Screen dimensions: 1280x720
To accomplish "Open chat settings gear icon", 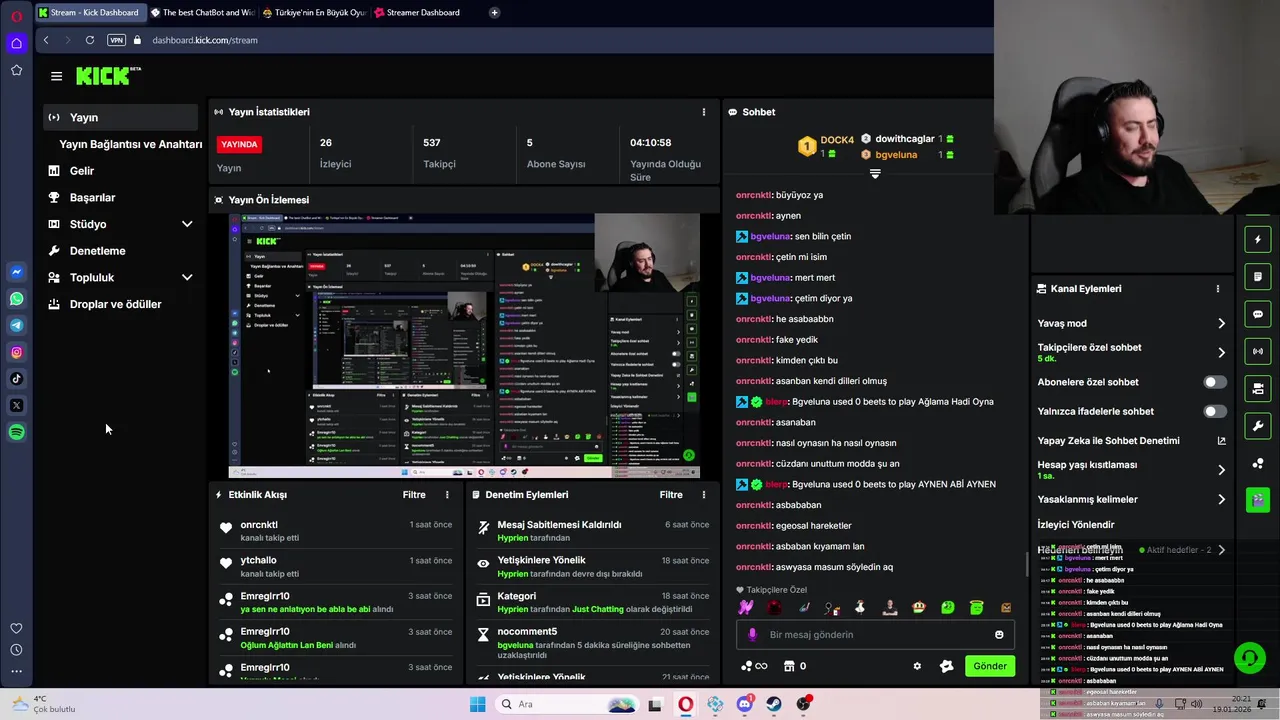I will pyautogui.click(x=917, y=666).
